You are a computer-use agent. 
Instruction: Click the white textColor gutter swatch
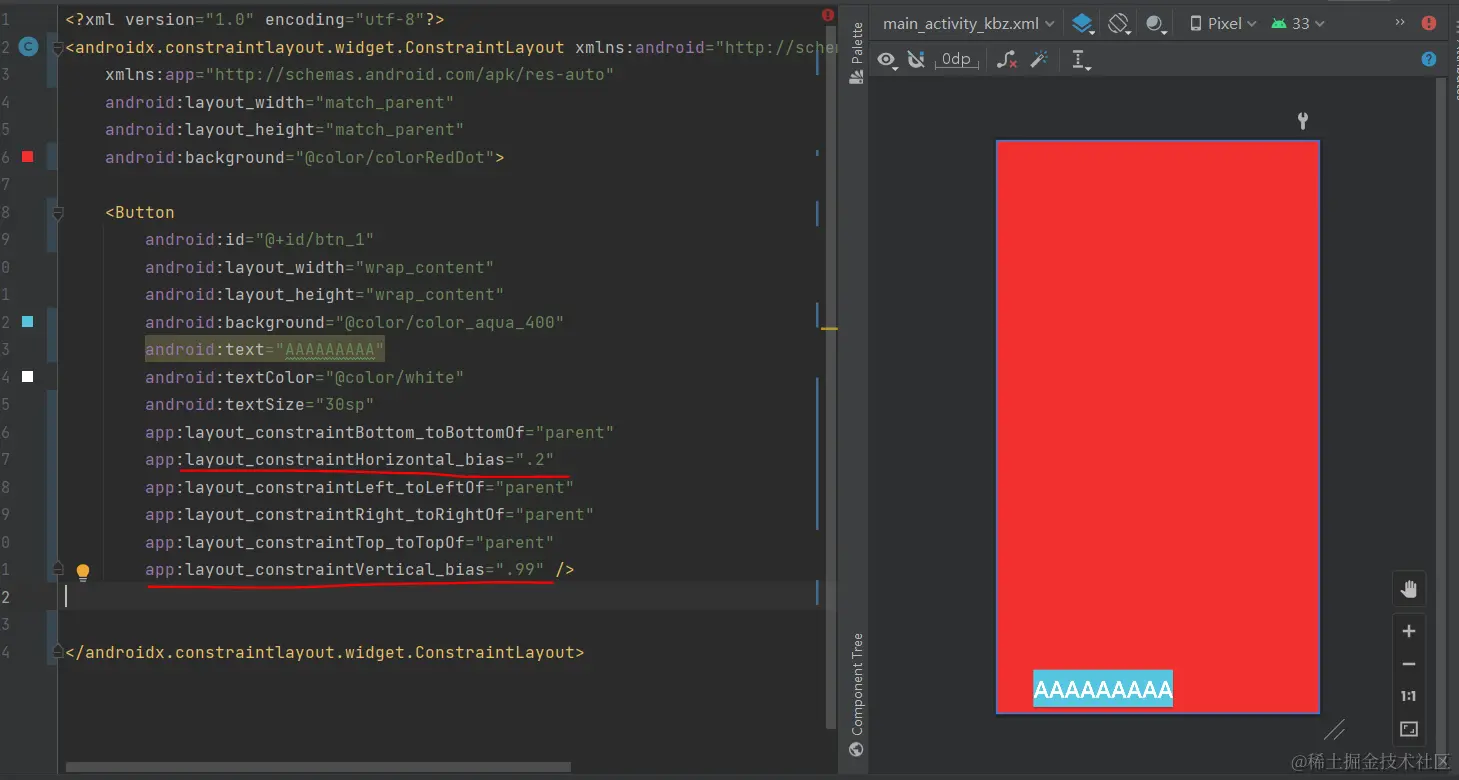click(28, 376)
